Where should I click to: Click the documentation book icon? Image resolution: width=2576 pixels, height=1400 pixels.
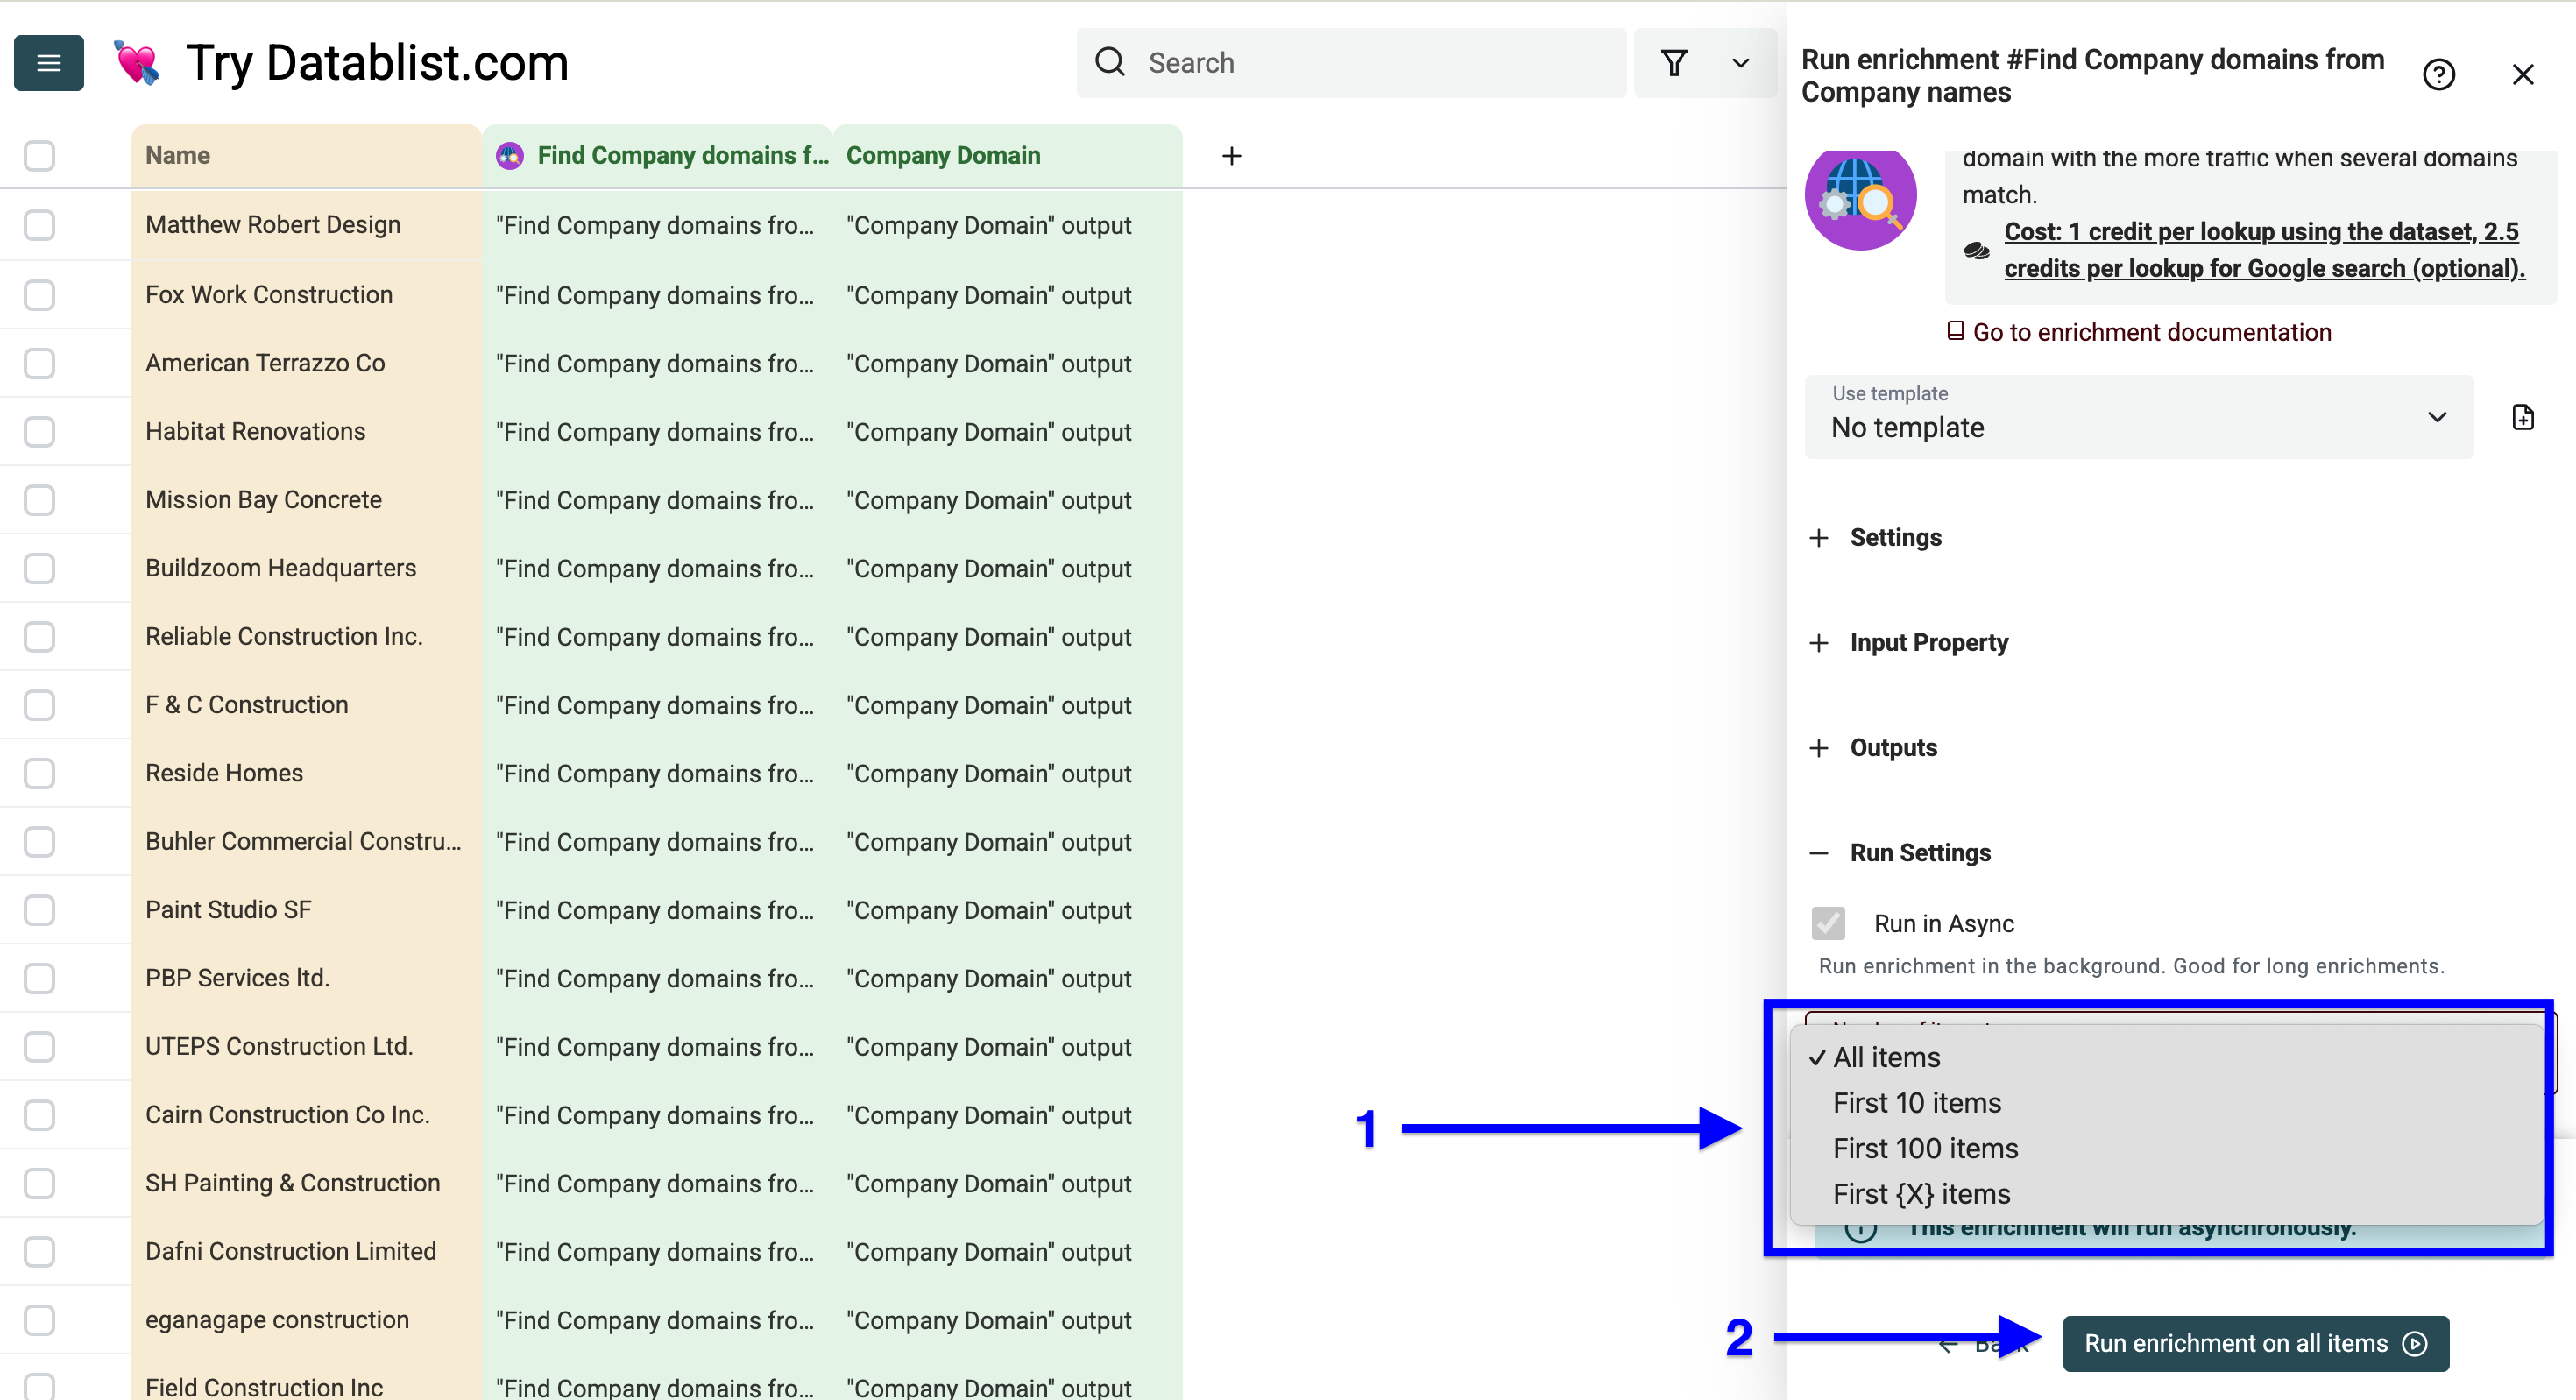(x=1955, y=331)
